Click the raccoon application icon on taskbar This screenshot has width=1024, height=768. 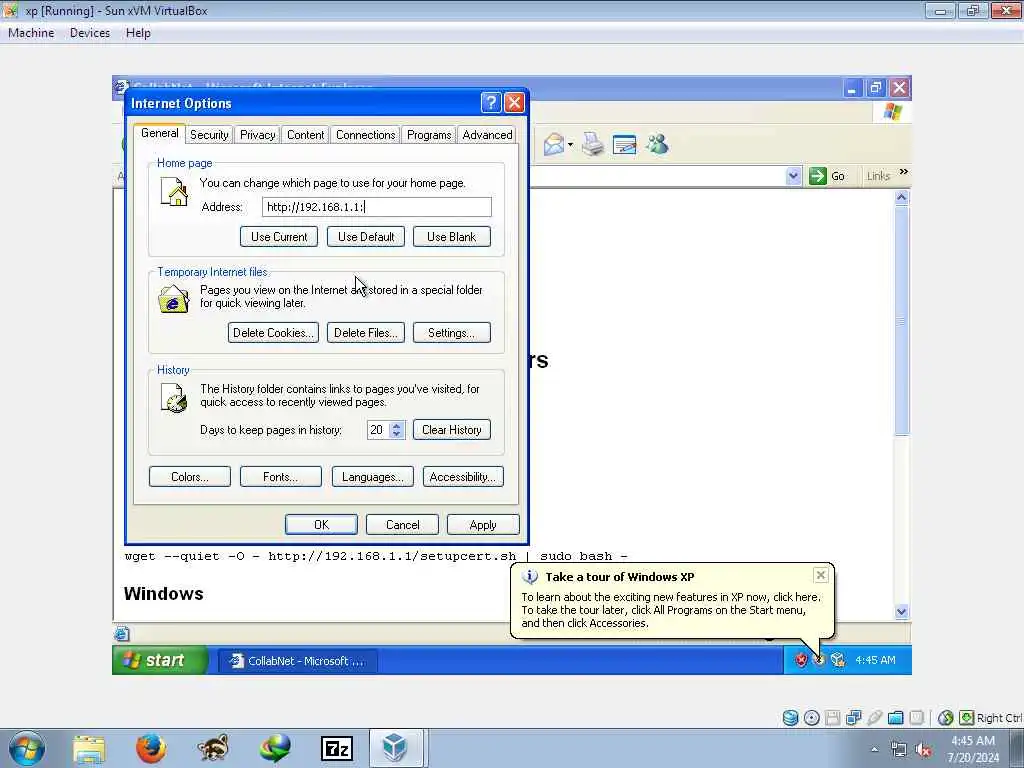[x=213, y=748]
